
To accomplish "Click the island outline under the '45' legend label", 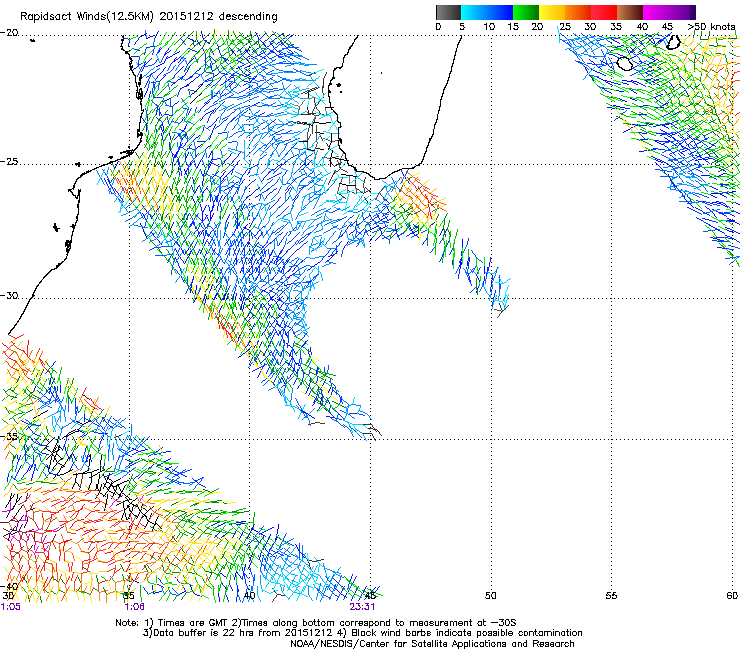I will (x=673, y=42).
